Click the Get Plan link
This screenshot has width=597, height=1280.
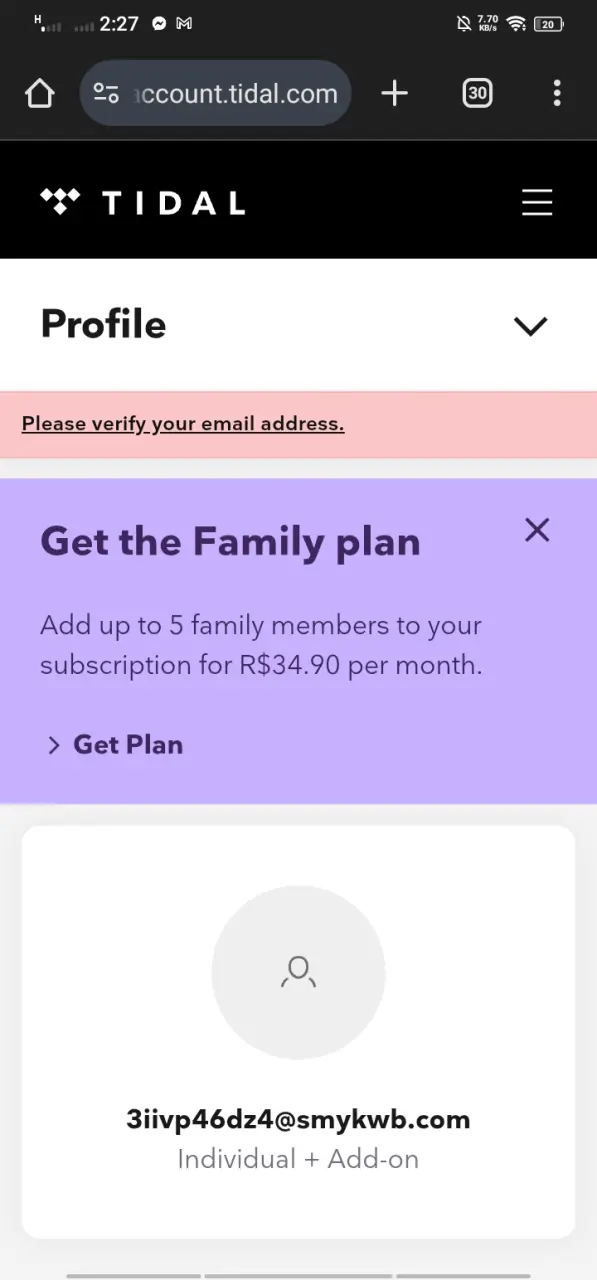click(x=128, y=745)
